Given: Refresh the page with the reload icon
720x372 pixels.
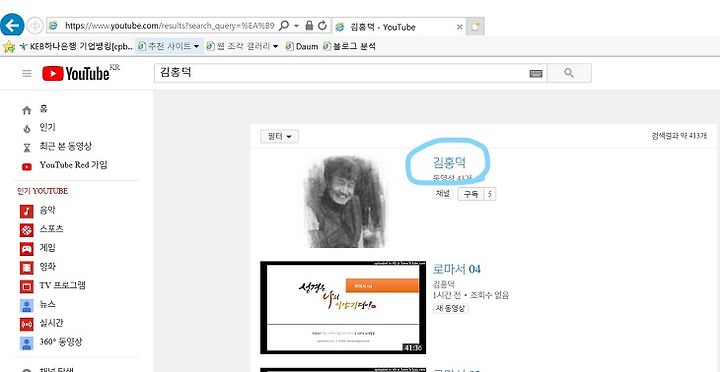Looking at the screenshot, I should coord(323,26).
